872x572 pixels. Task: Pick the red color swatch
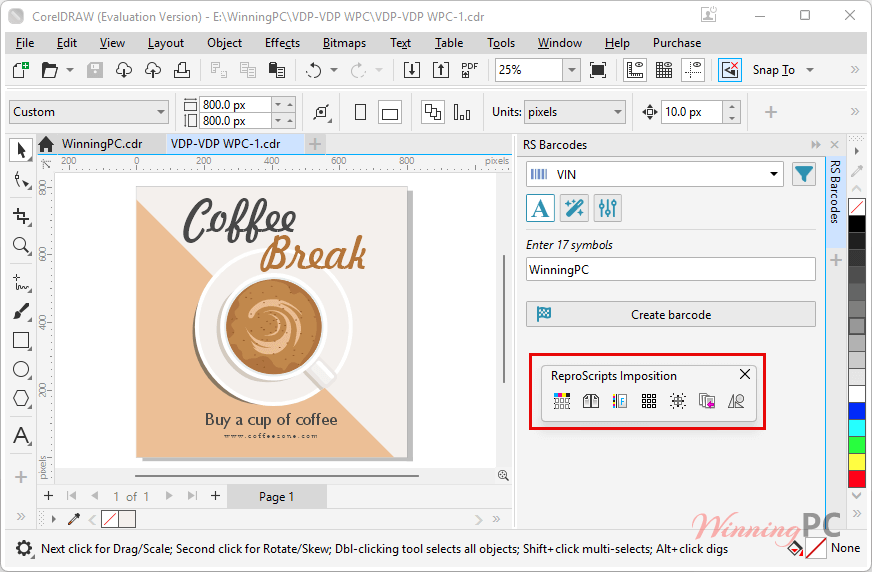[x=857, y=479]
